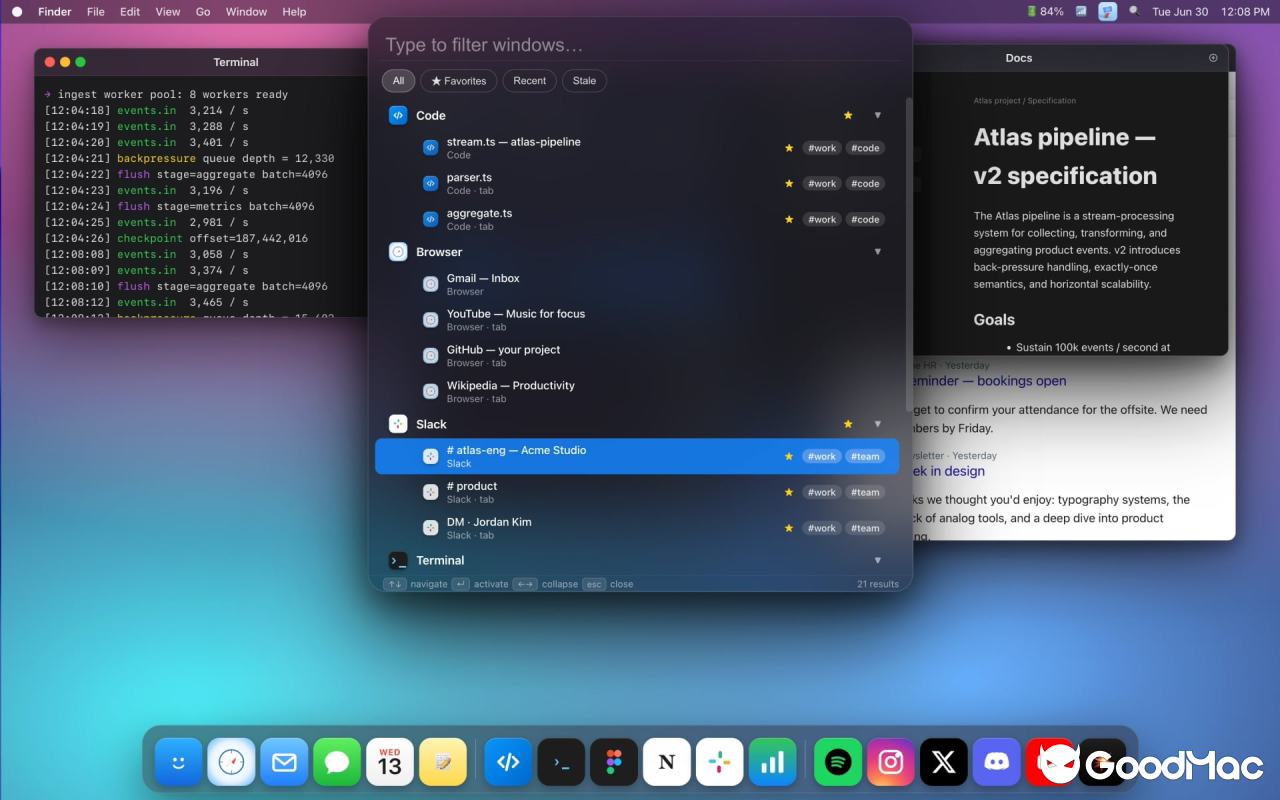
Task: Collapse the Browser group chevron
Action: (x=878, y=252)
